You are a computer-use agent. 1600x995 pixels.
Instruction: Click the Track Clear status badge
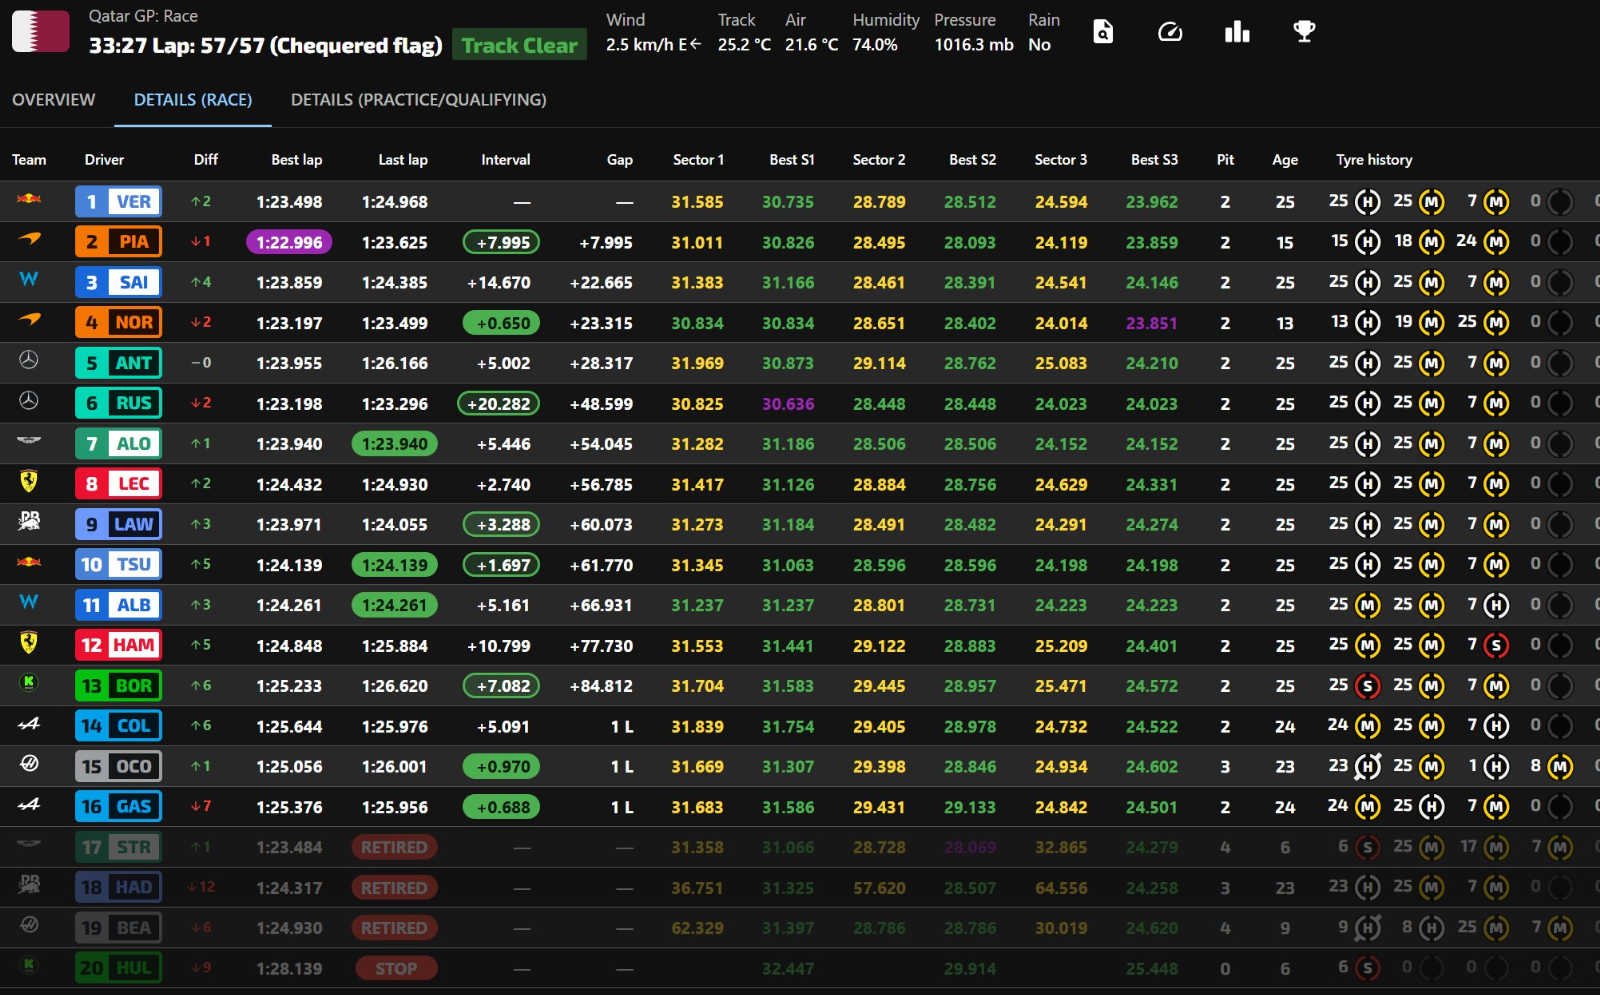519,46
